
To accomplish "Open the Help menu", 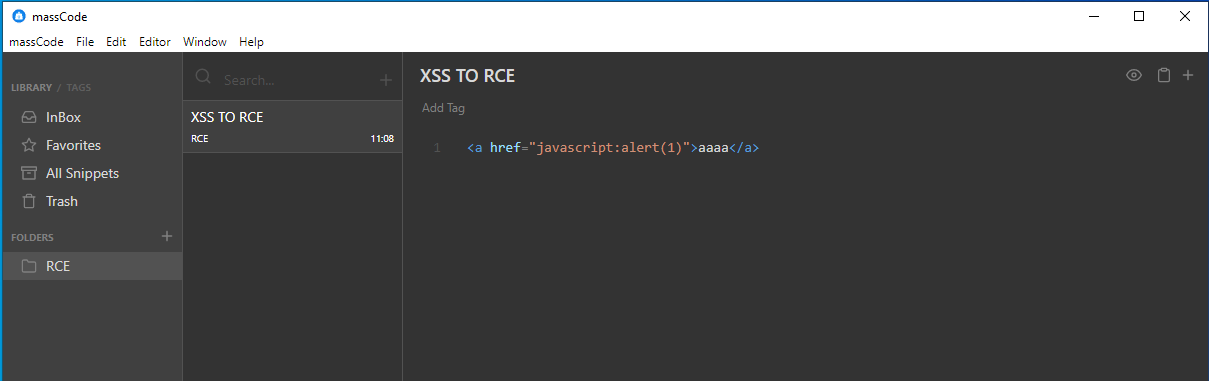I will pos(251,42).
